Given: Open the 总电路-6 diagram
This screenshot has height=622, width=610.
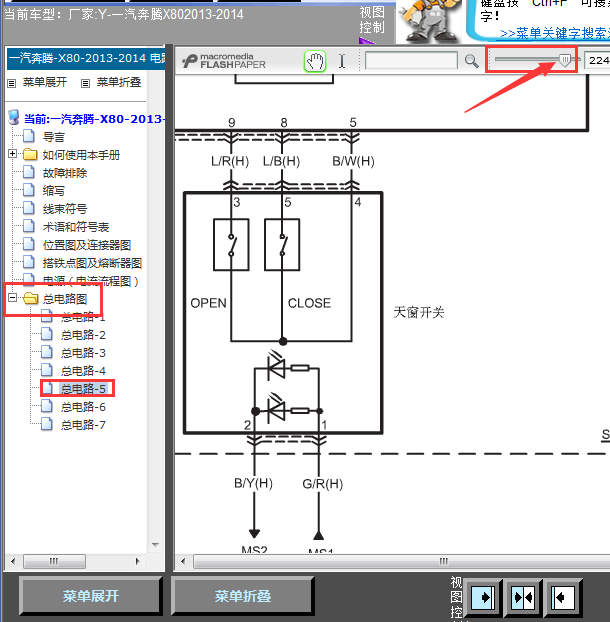Looking at the screenshot, I should point(83,407).
